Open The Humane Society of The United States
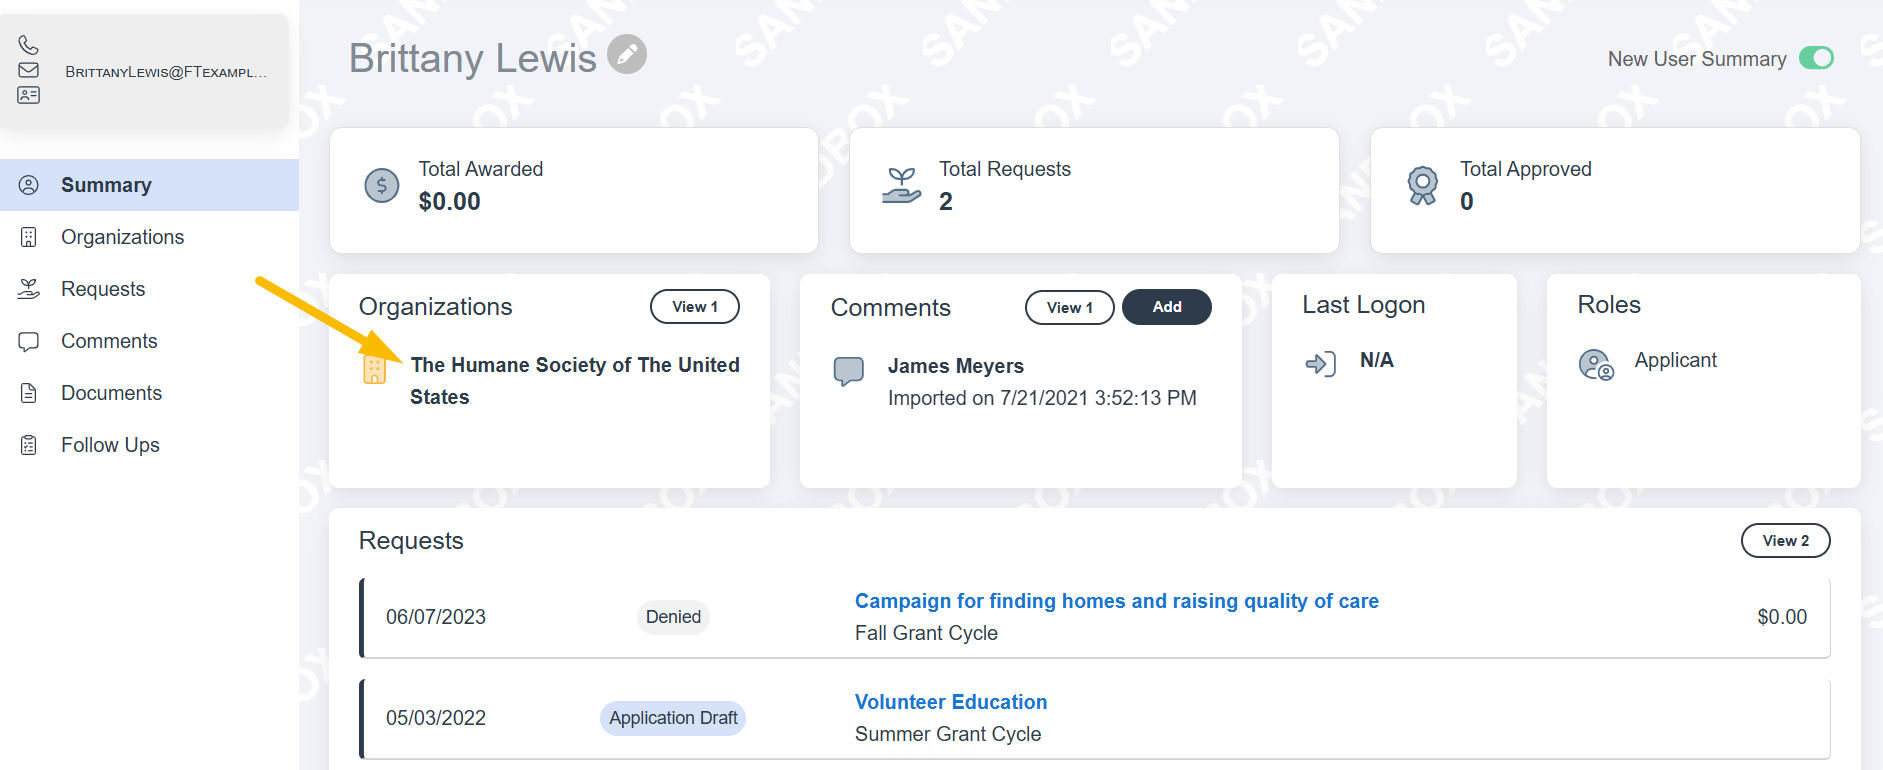Screen dimensions: 1883x770 [x=575, y=381]
